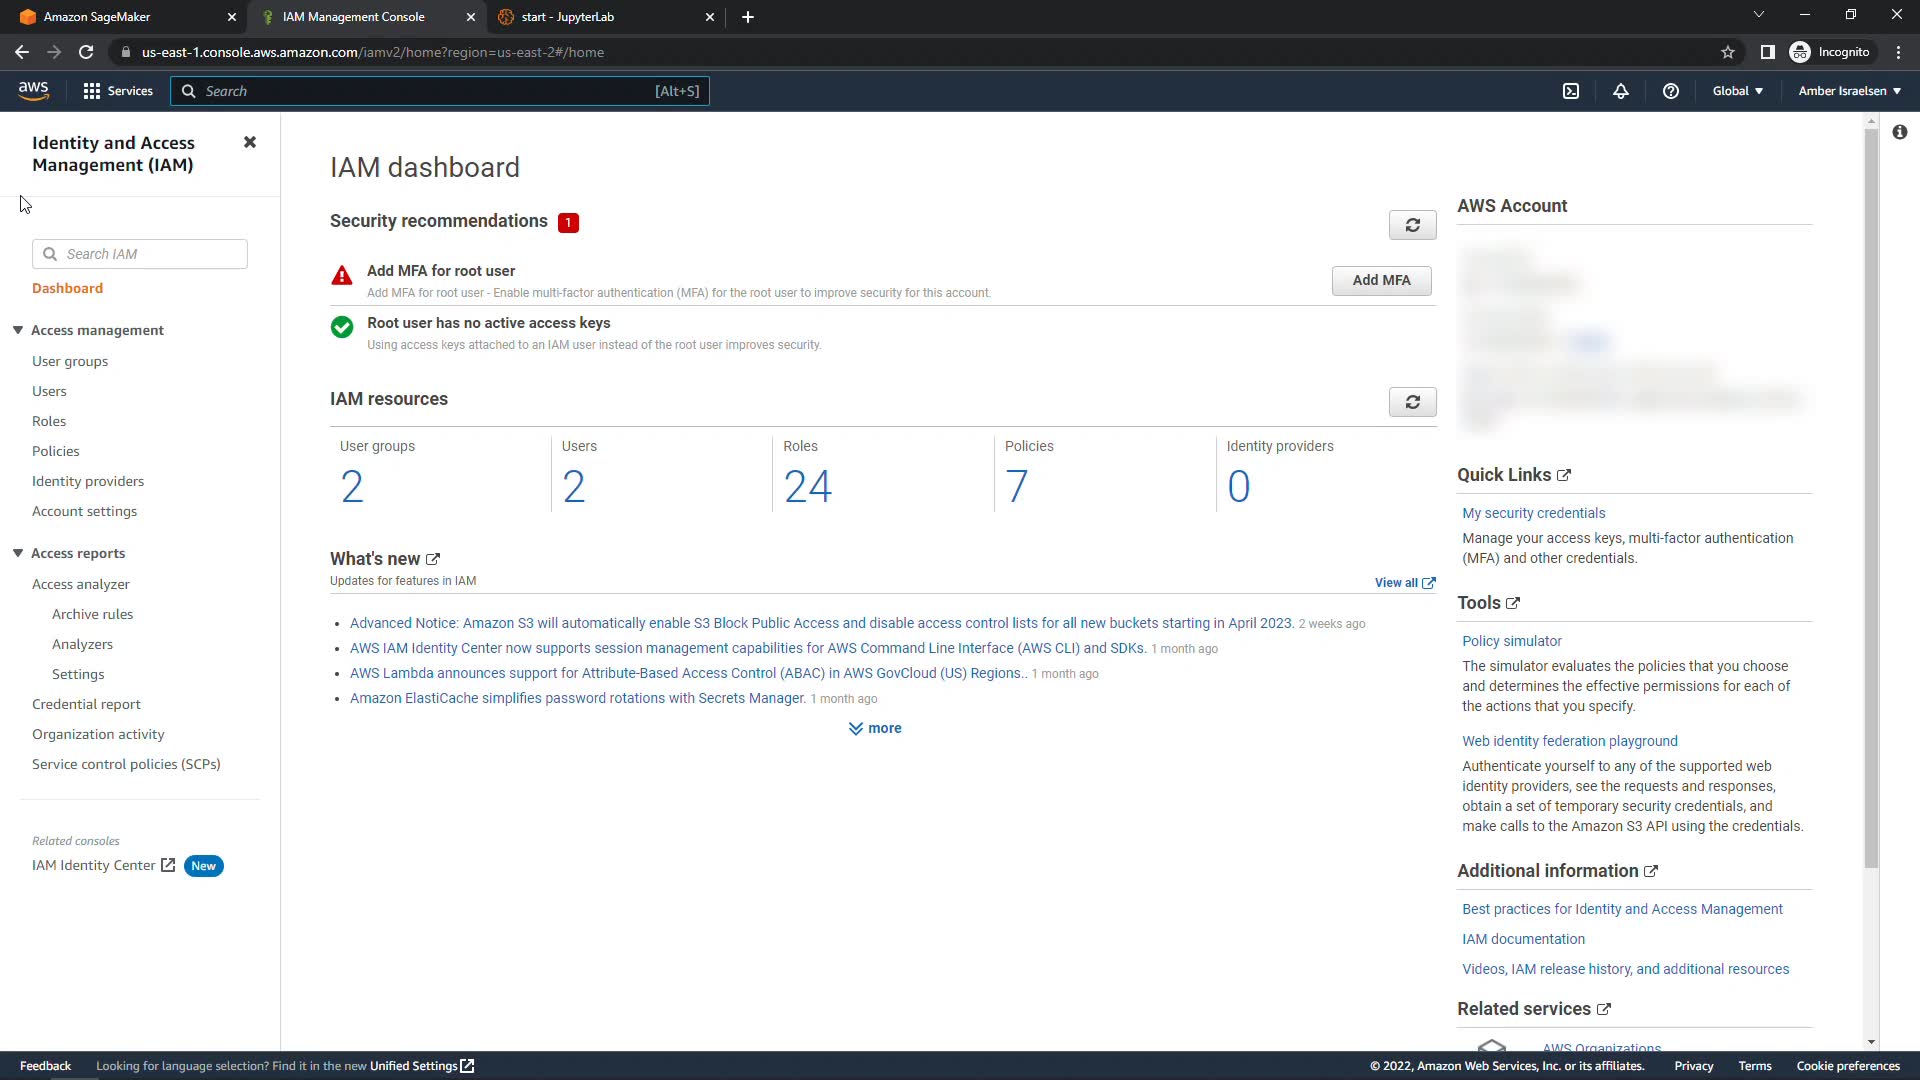This screenshot has height=1080, width=1920.
Task: Open the info panel icon at far right
Action: 1899,132
